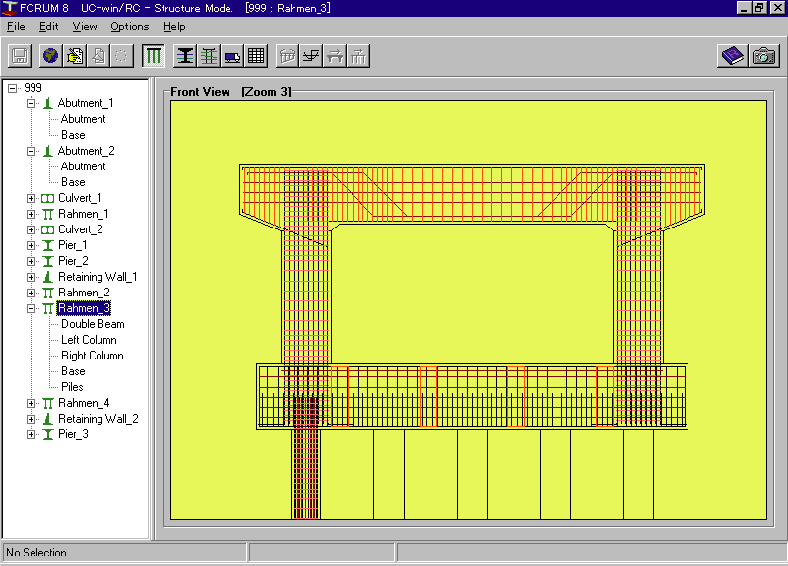This screenshot has height=566, width=788.
Task: Toggle the pressed green structure view button
Action: [153, 56]
